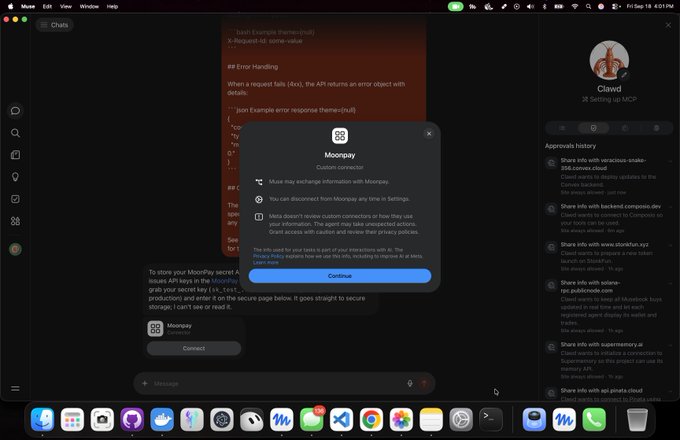
Task: Open the backend.composio.dev approval row
Action: click(609, 218)
